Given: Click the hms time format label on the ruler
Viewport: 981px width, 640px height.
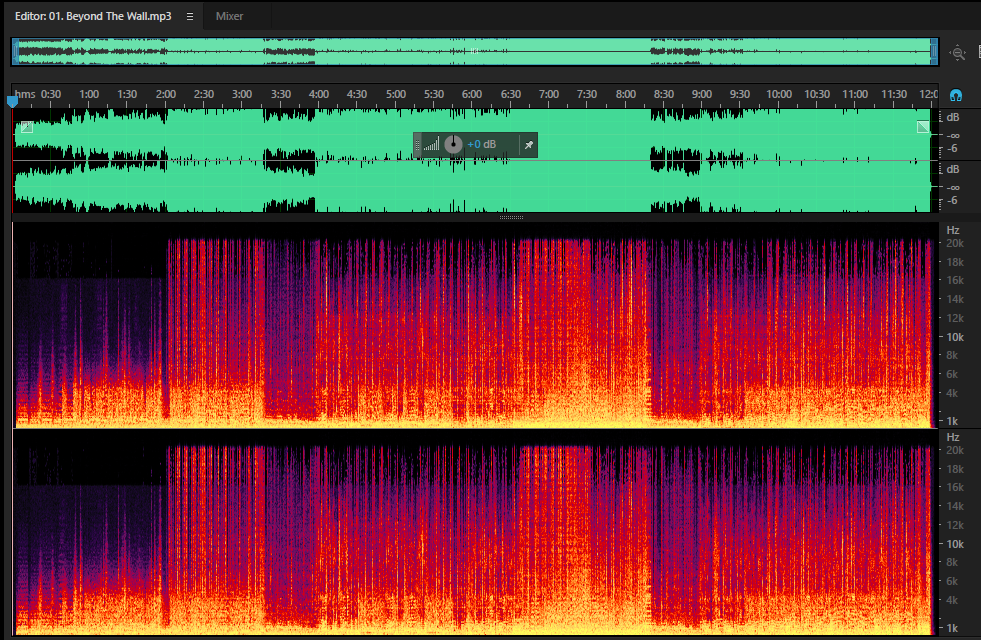Looking at the screenshot, I should 25,94.
